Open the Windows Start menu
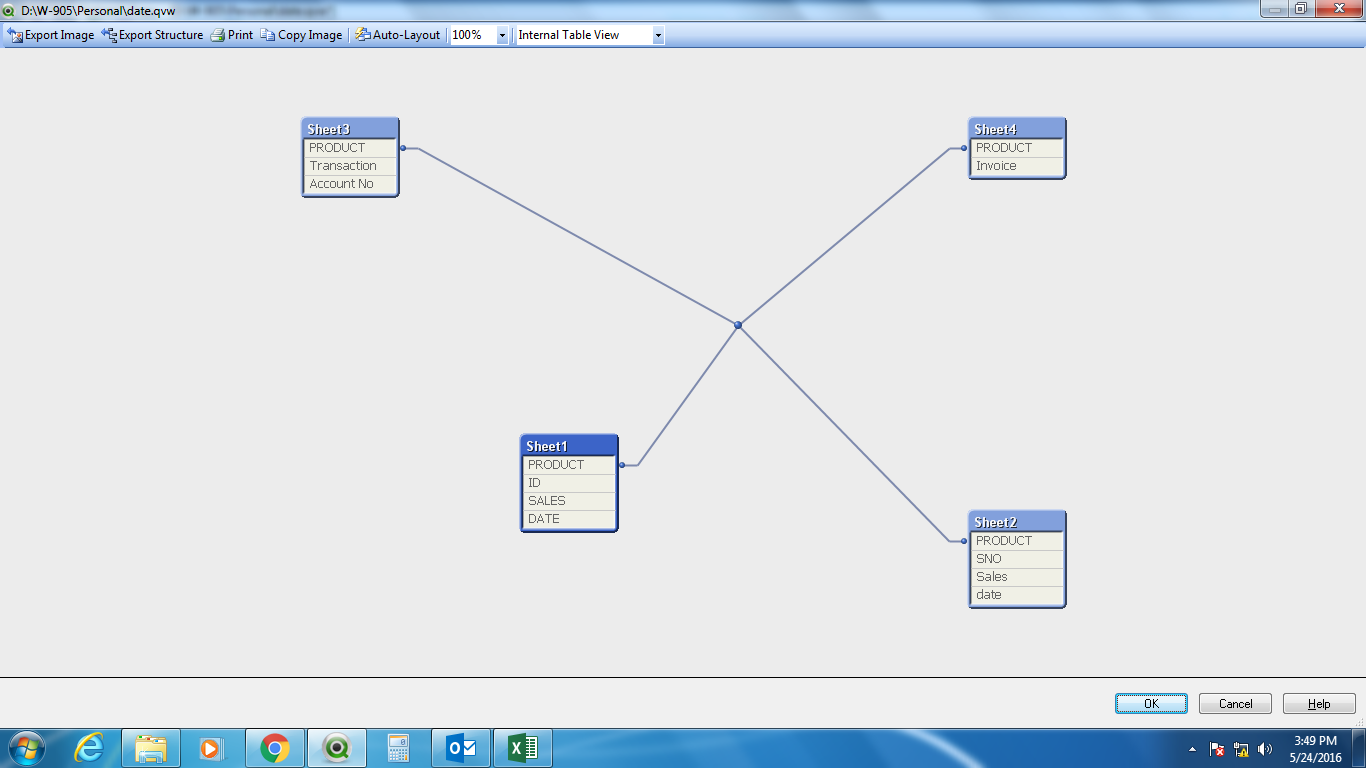This screenshot has height=768, width=1366. pyautogui.click(x=27, y=748)
